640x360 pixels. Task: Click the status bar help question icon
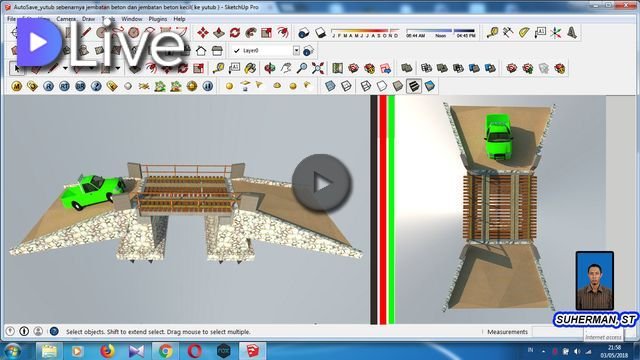click(x=53, y=331)
